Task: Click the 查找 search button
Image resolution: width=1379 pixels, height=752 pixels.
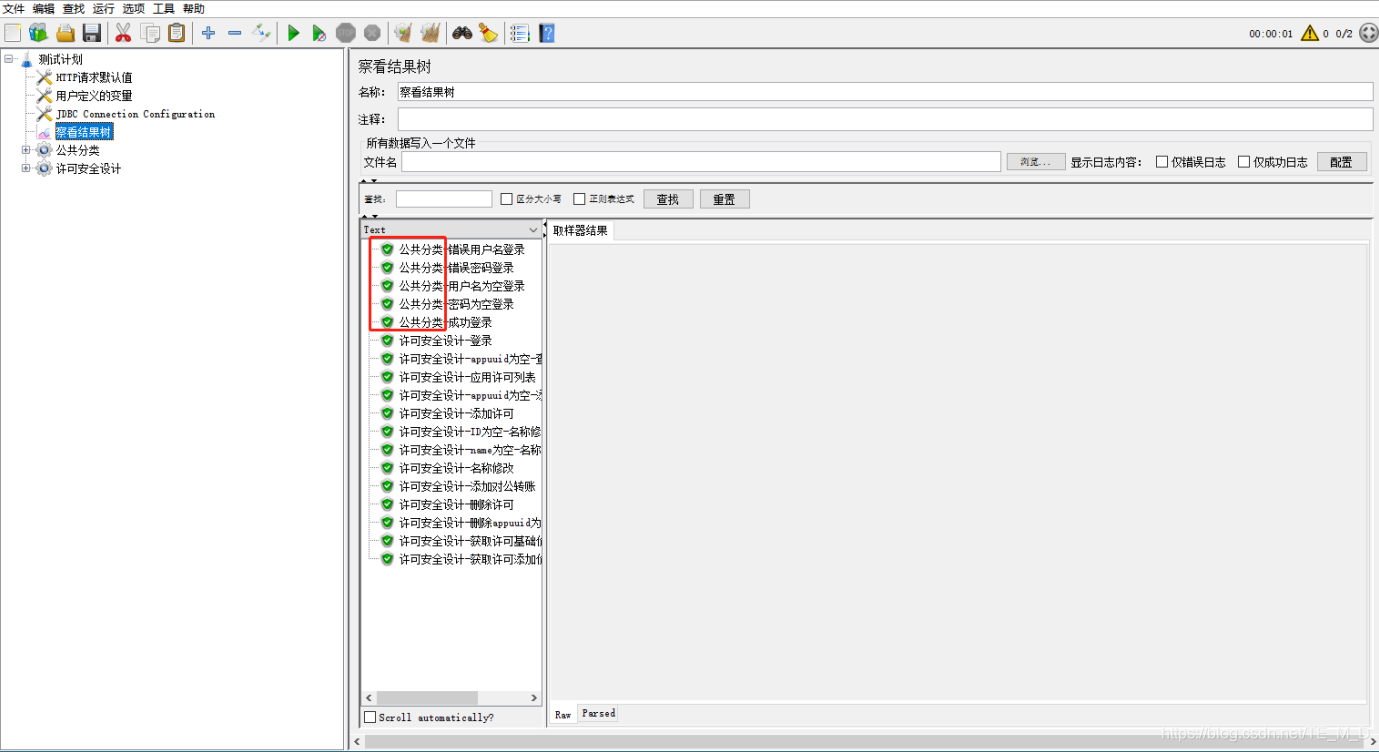Action: 668,199
